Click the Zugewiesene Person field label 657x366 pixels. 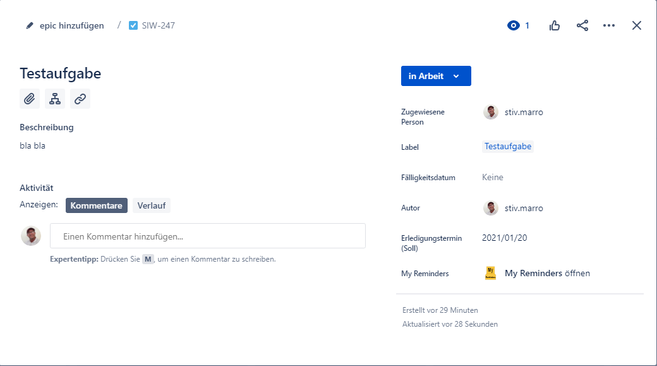pos(423,117)
